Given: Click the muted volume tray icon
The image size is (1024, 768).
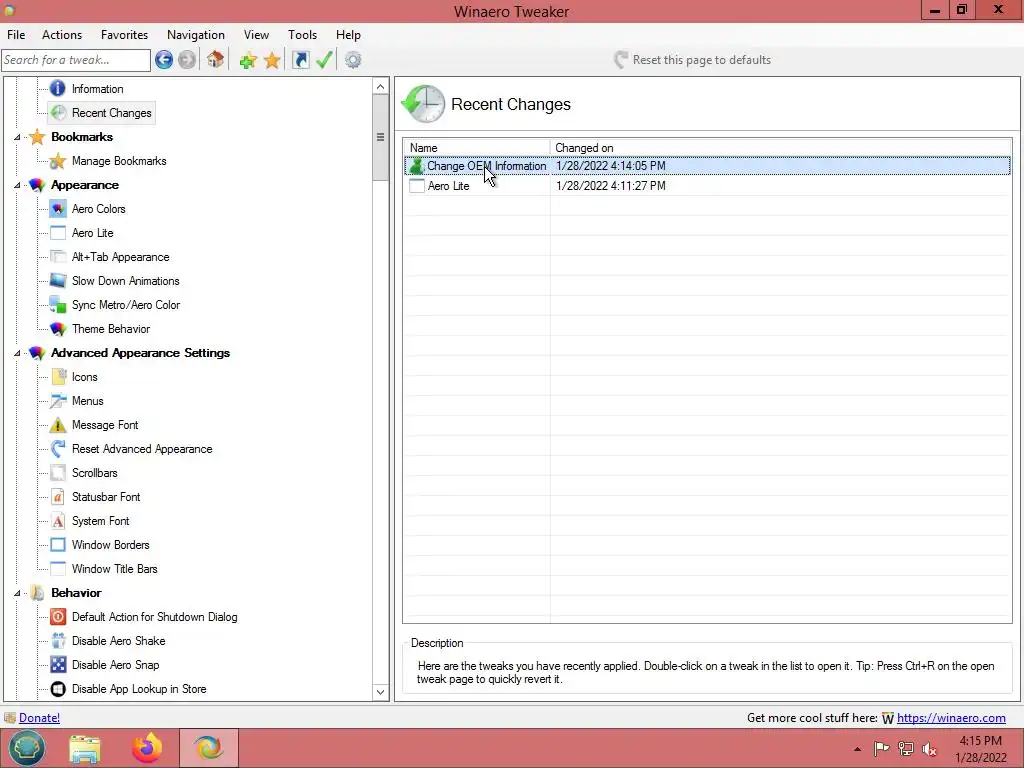Looking at the screenshot, I should point(929,749).
